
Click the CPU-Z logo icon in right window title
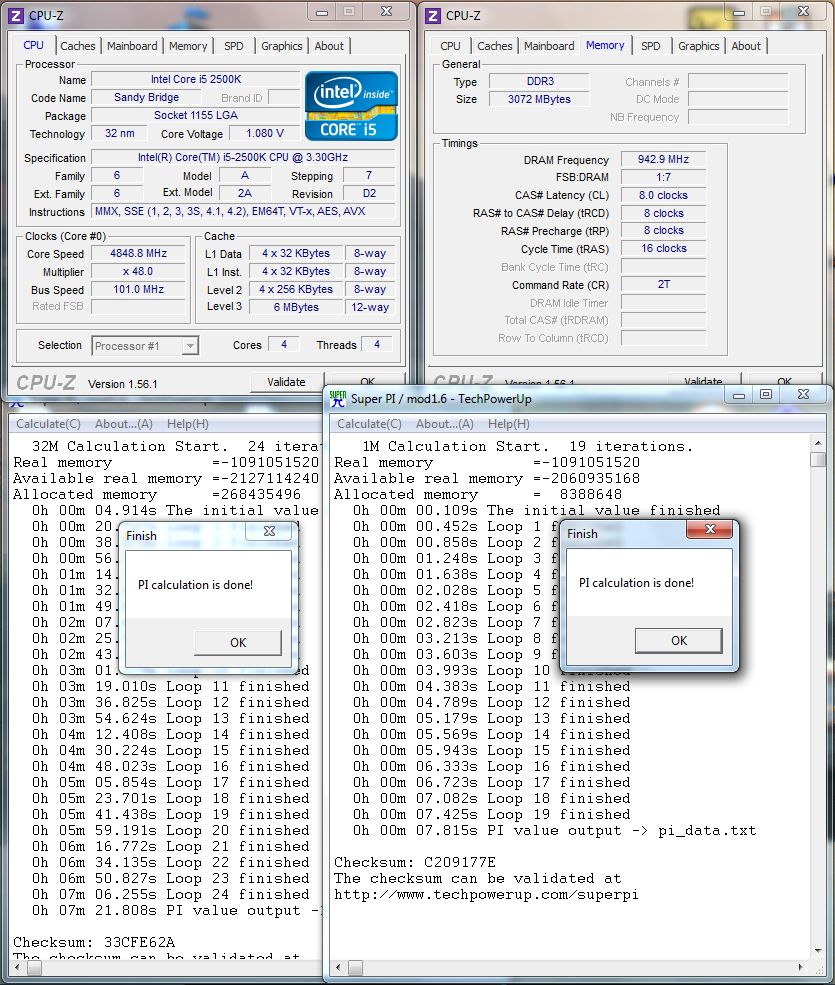point(433,16)
